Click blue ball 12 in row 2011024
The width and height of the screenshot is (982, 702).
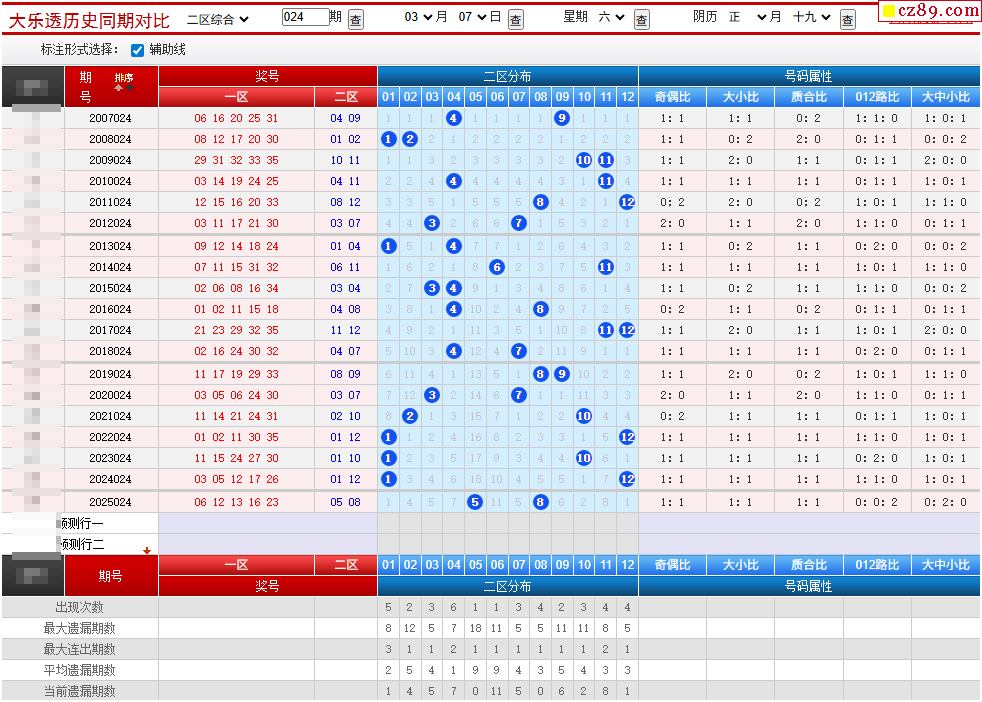(627, 202)
